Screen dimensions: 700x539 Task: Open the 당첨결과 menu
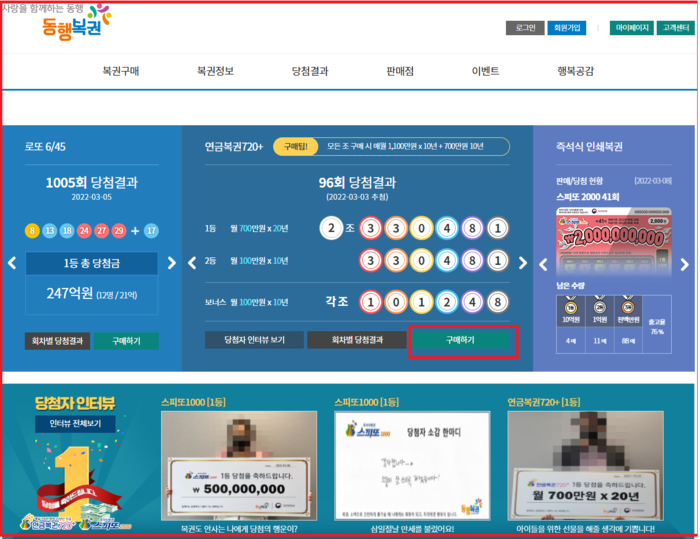coord(310,71)
